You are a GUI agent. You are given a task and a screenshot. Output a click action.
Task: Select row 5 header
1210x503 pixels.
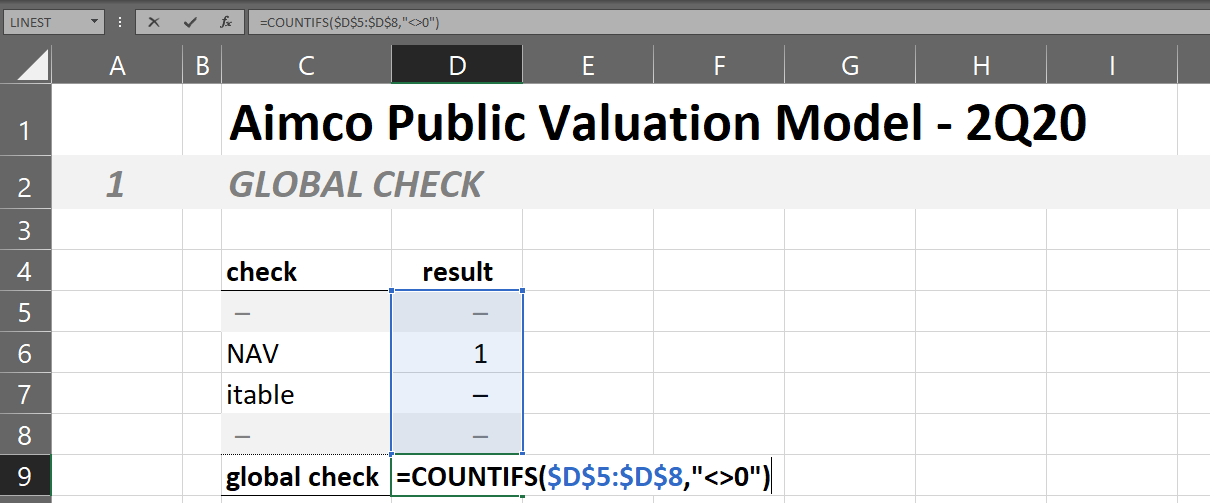(x=25, y=312)
